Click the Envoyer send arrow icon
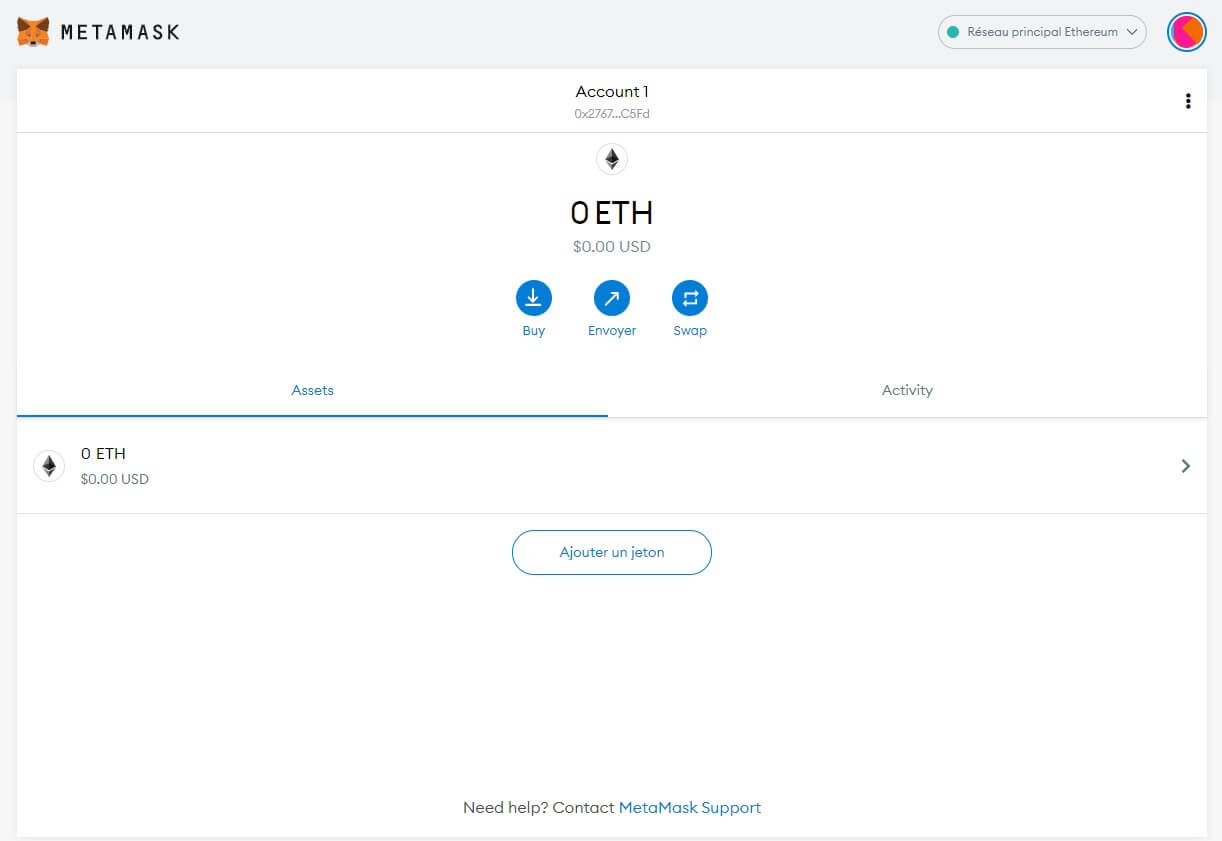 pos(611,298)
